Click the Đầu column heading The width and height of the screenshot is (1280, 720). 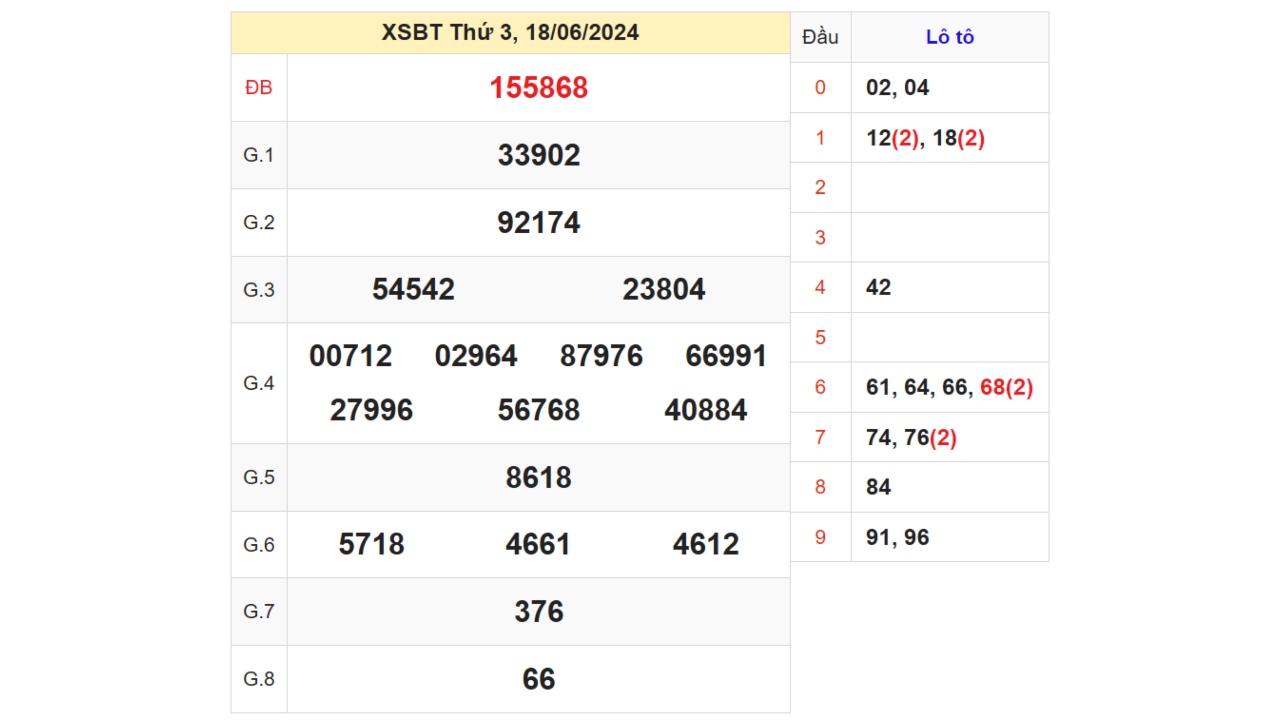tap(820, 37)
